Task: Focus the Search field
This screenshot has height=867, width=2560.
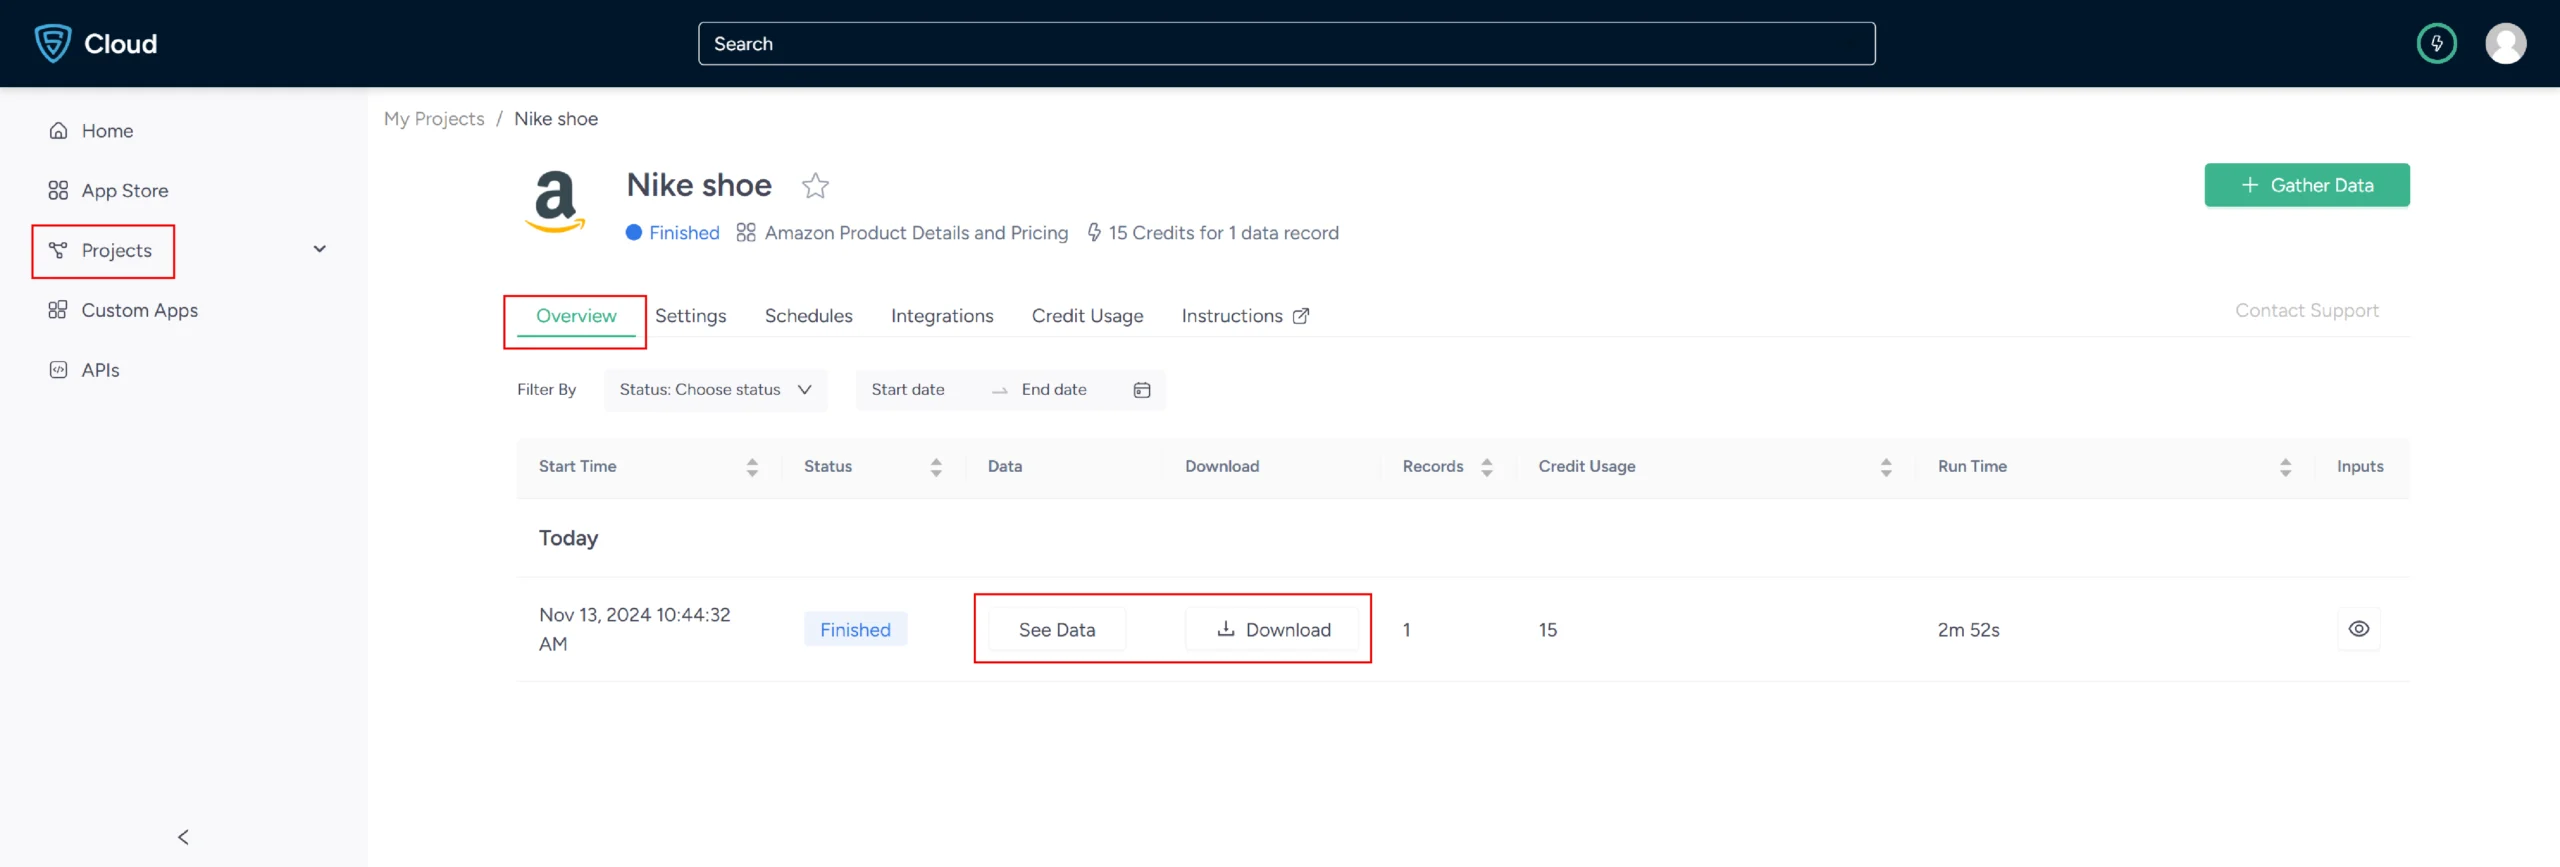Action: pos(1286,44)
